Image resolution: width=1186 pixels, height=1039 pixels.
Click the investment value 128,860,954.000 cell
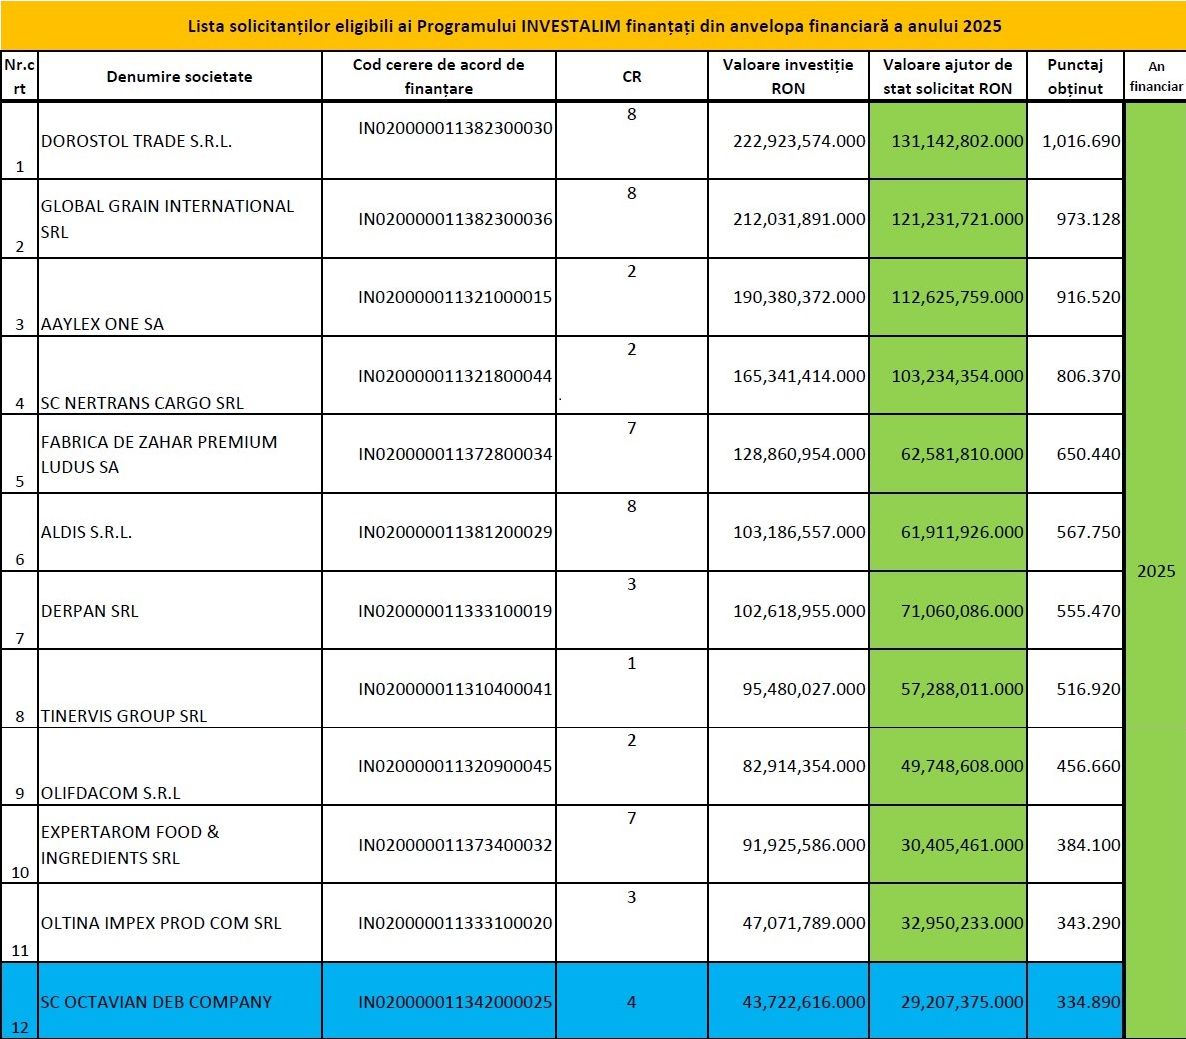point(799,454)
